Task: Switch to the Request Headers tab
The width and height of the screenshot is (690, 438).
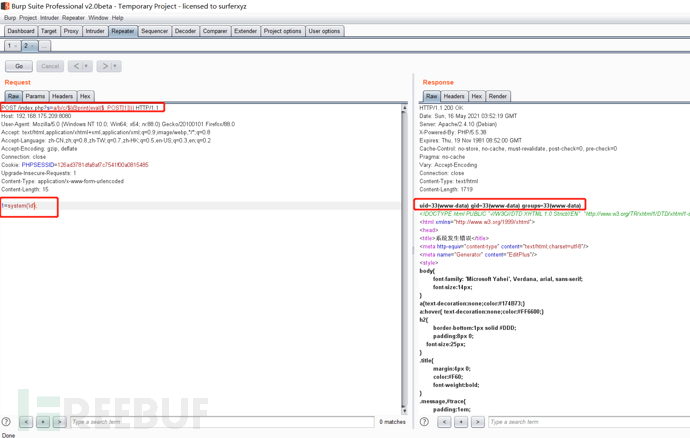Action: coord(62,96)
